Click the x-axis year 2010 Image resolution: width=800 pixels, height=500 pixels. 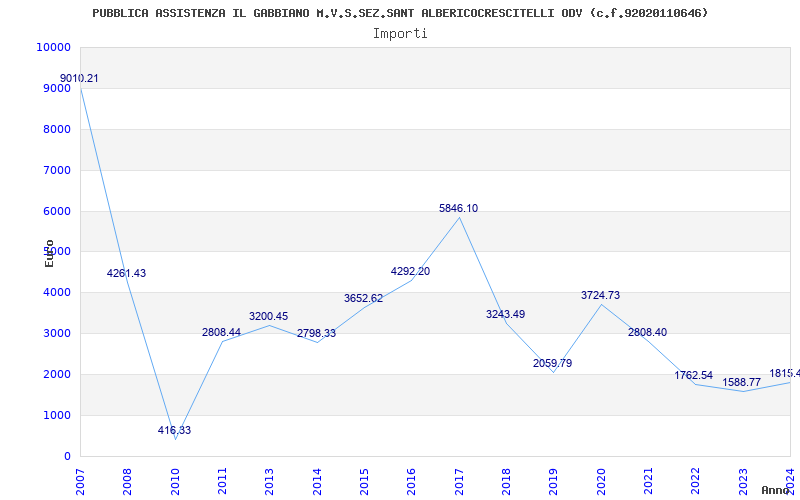(x=175, y=482)
